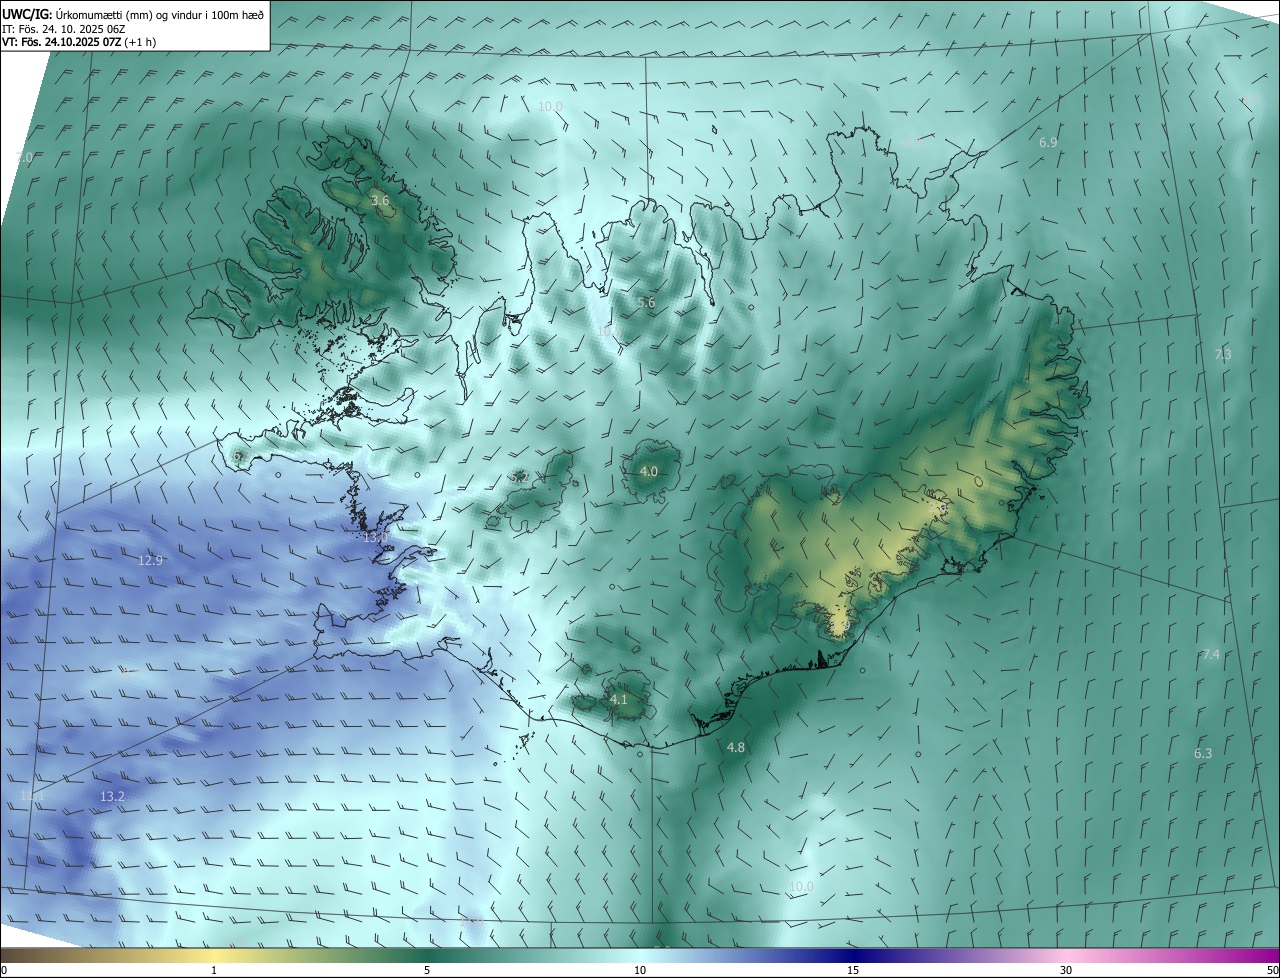Click the 6.3 value label in the southeast ocean

pyautogui.click(x=1203, y=754)
